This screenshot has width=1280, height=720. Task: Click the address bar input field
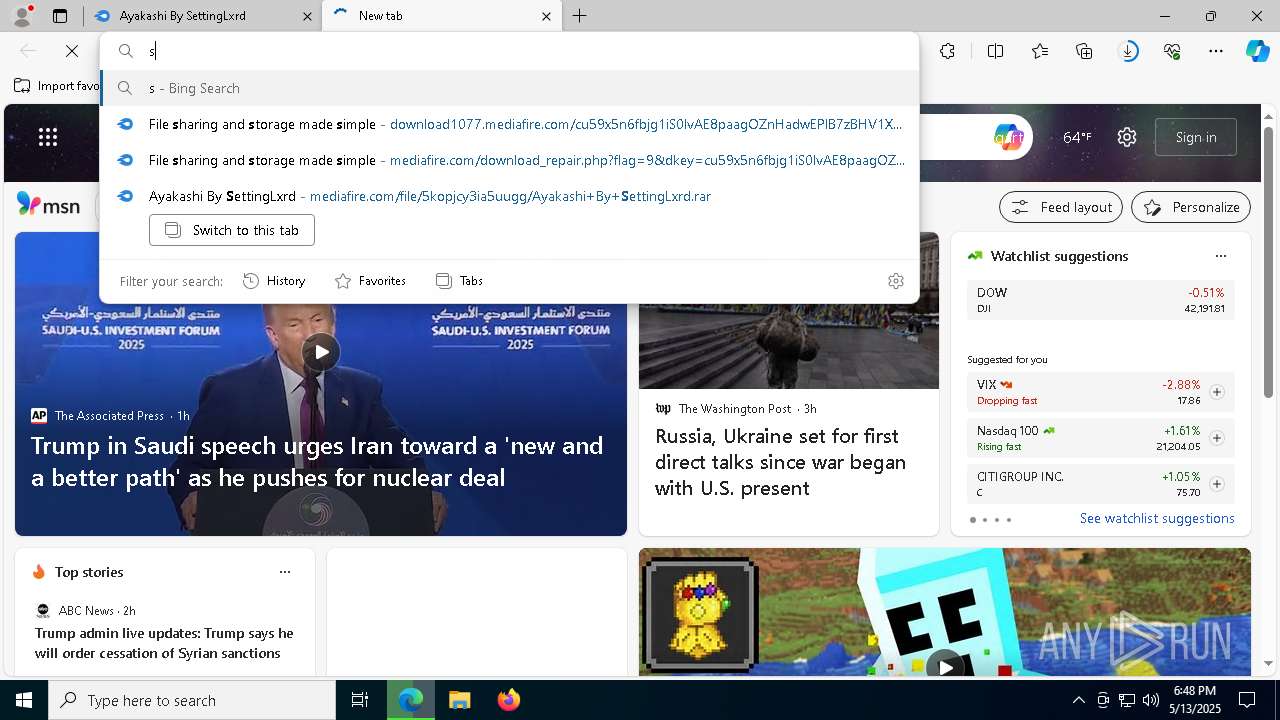pos(510,51)
